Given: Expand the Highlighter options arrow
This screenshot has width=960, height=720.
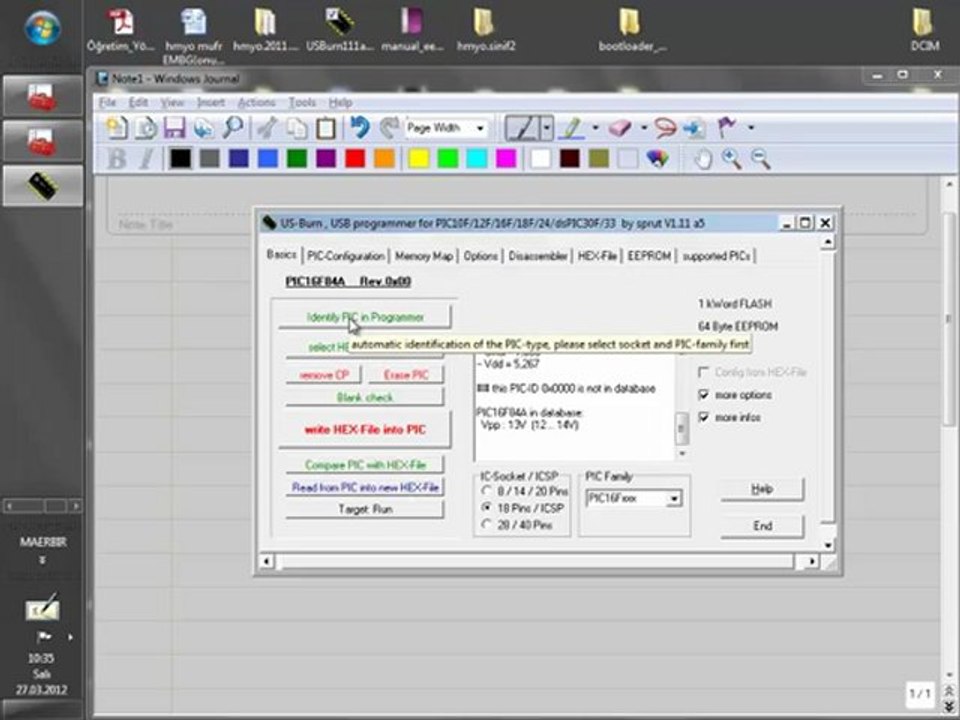Looking at the screenshot, I should pos(595,128).
